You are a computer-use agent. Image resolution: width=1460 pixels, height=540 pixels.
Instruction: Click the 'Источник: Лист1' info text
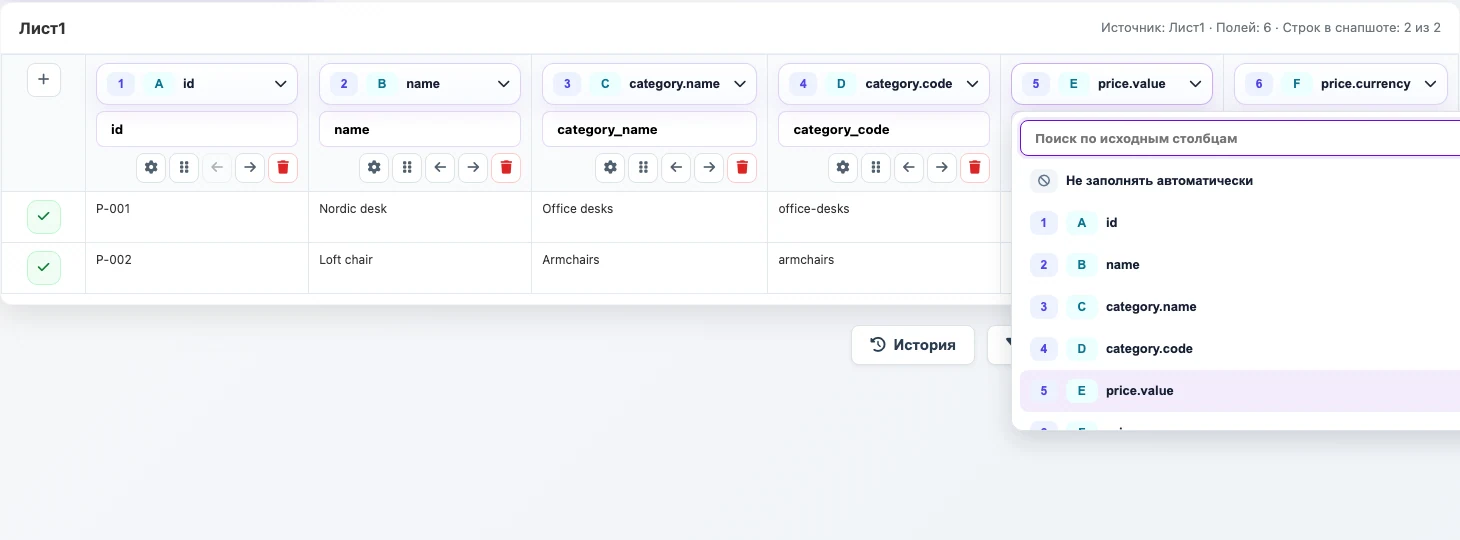[1152, 28]
